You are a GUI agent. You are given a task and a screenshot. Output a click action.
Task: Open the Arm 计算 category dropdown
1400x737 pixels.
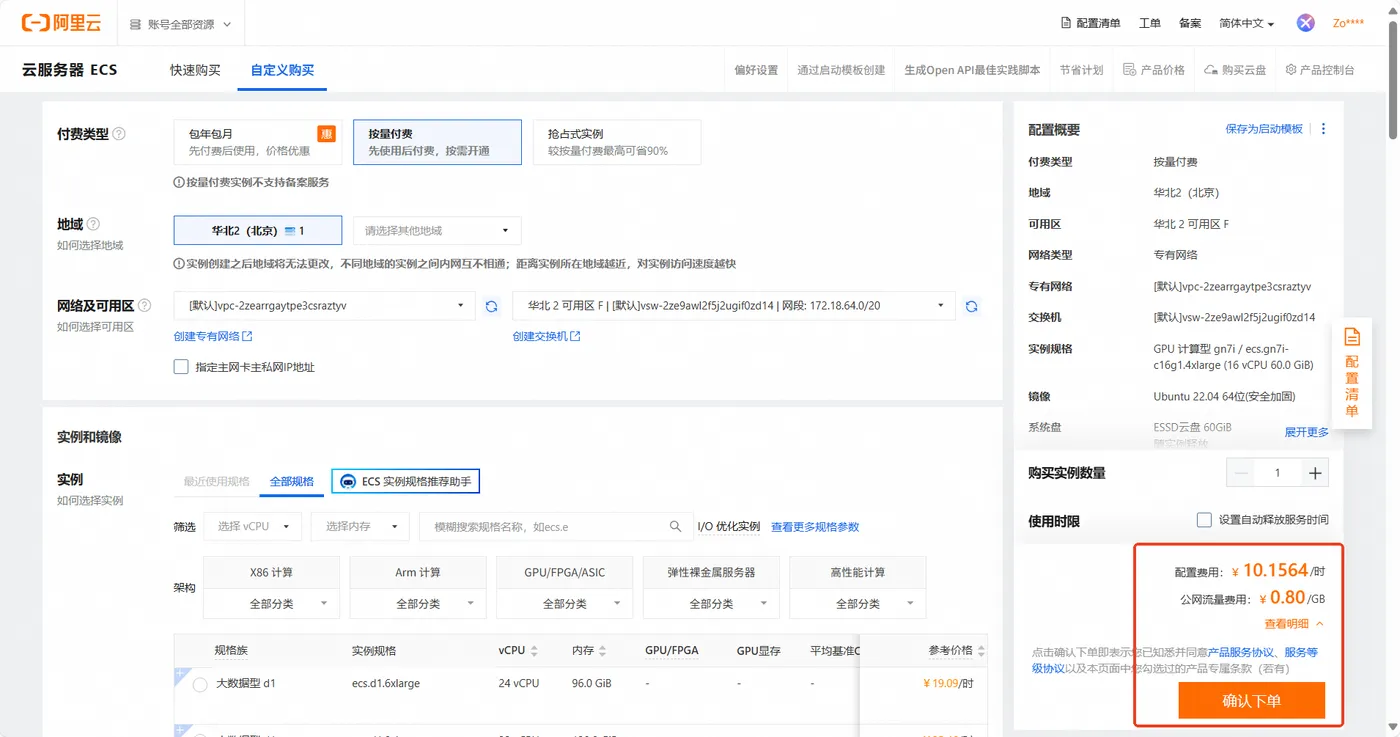pos(418,604)
